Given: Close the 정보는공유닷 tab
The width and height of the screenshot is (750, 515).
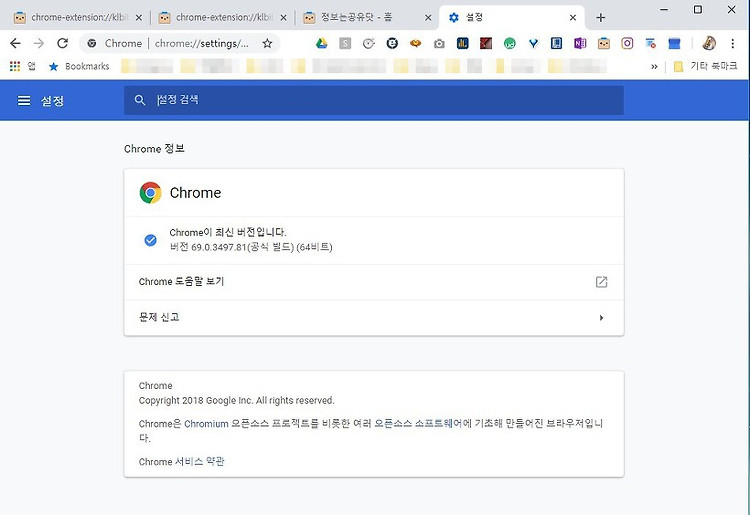Looking at the screenshot, I should [428, 18].
